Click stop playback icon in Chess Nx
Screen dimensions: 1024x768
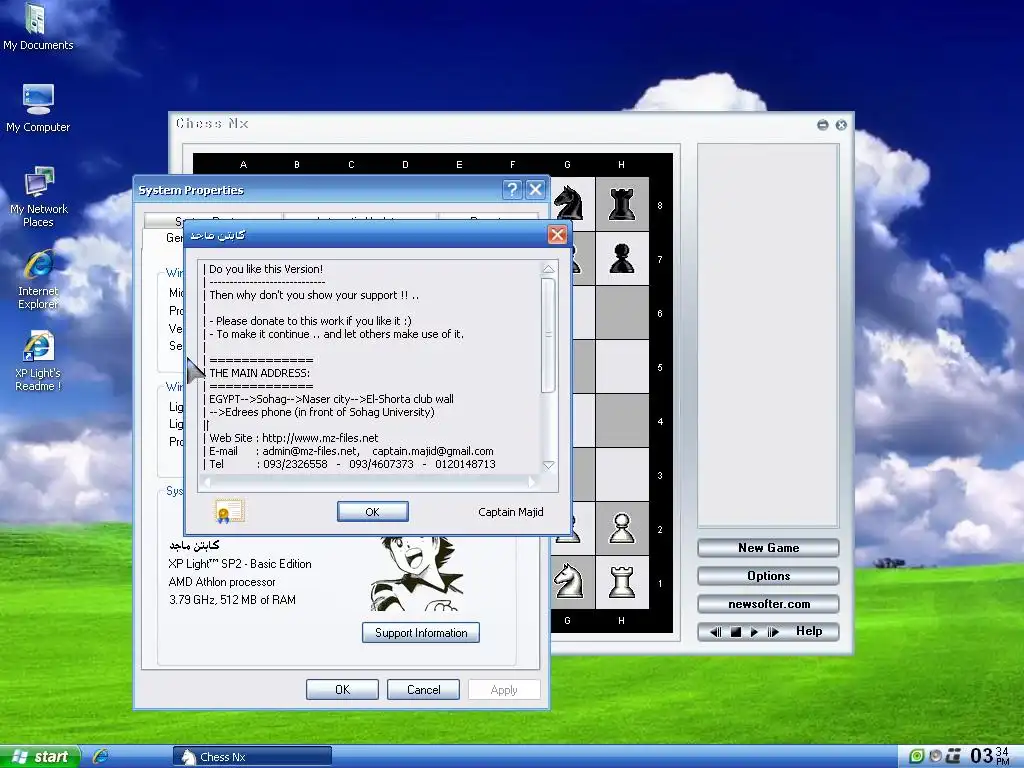[735, 632]
